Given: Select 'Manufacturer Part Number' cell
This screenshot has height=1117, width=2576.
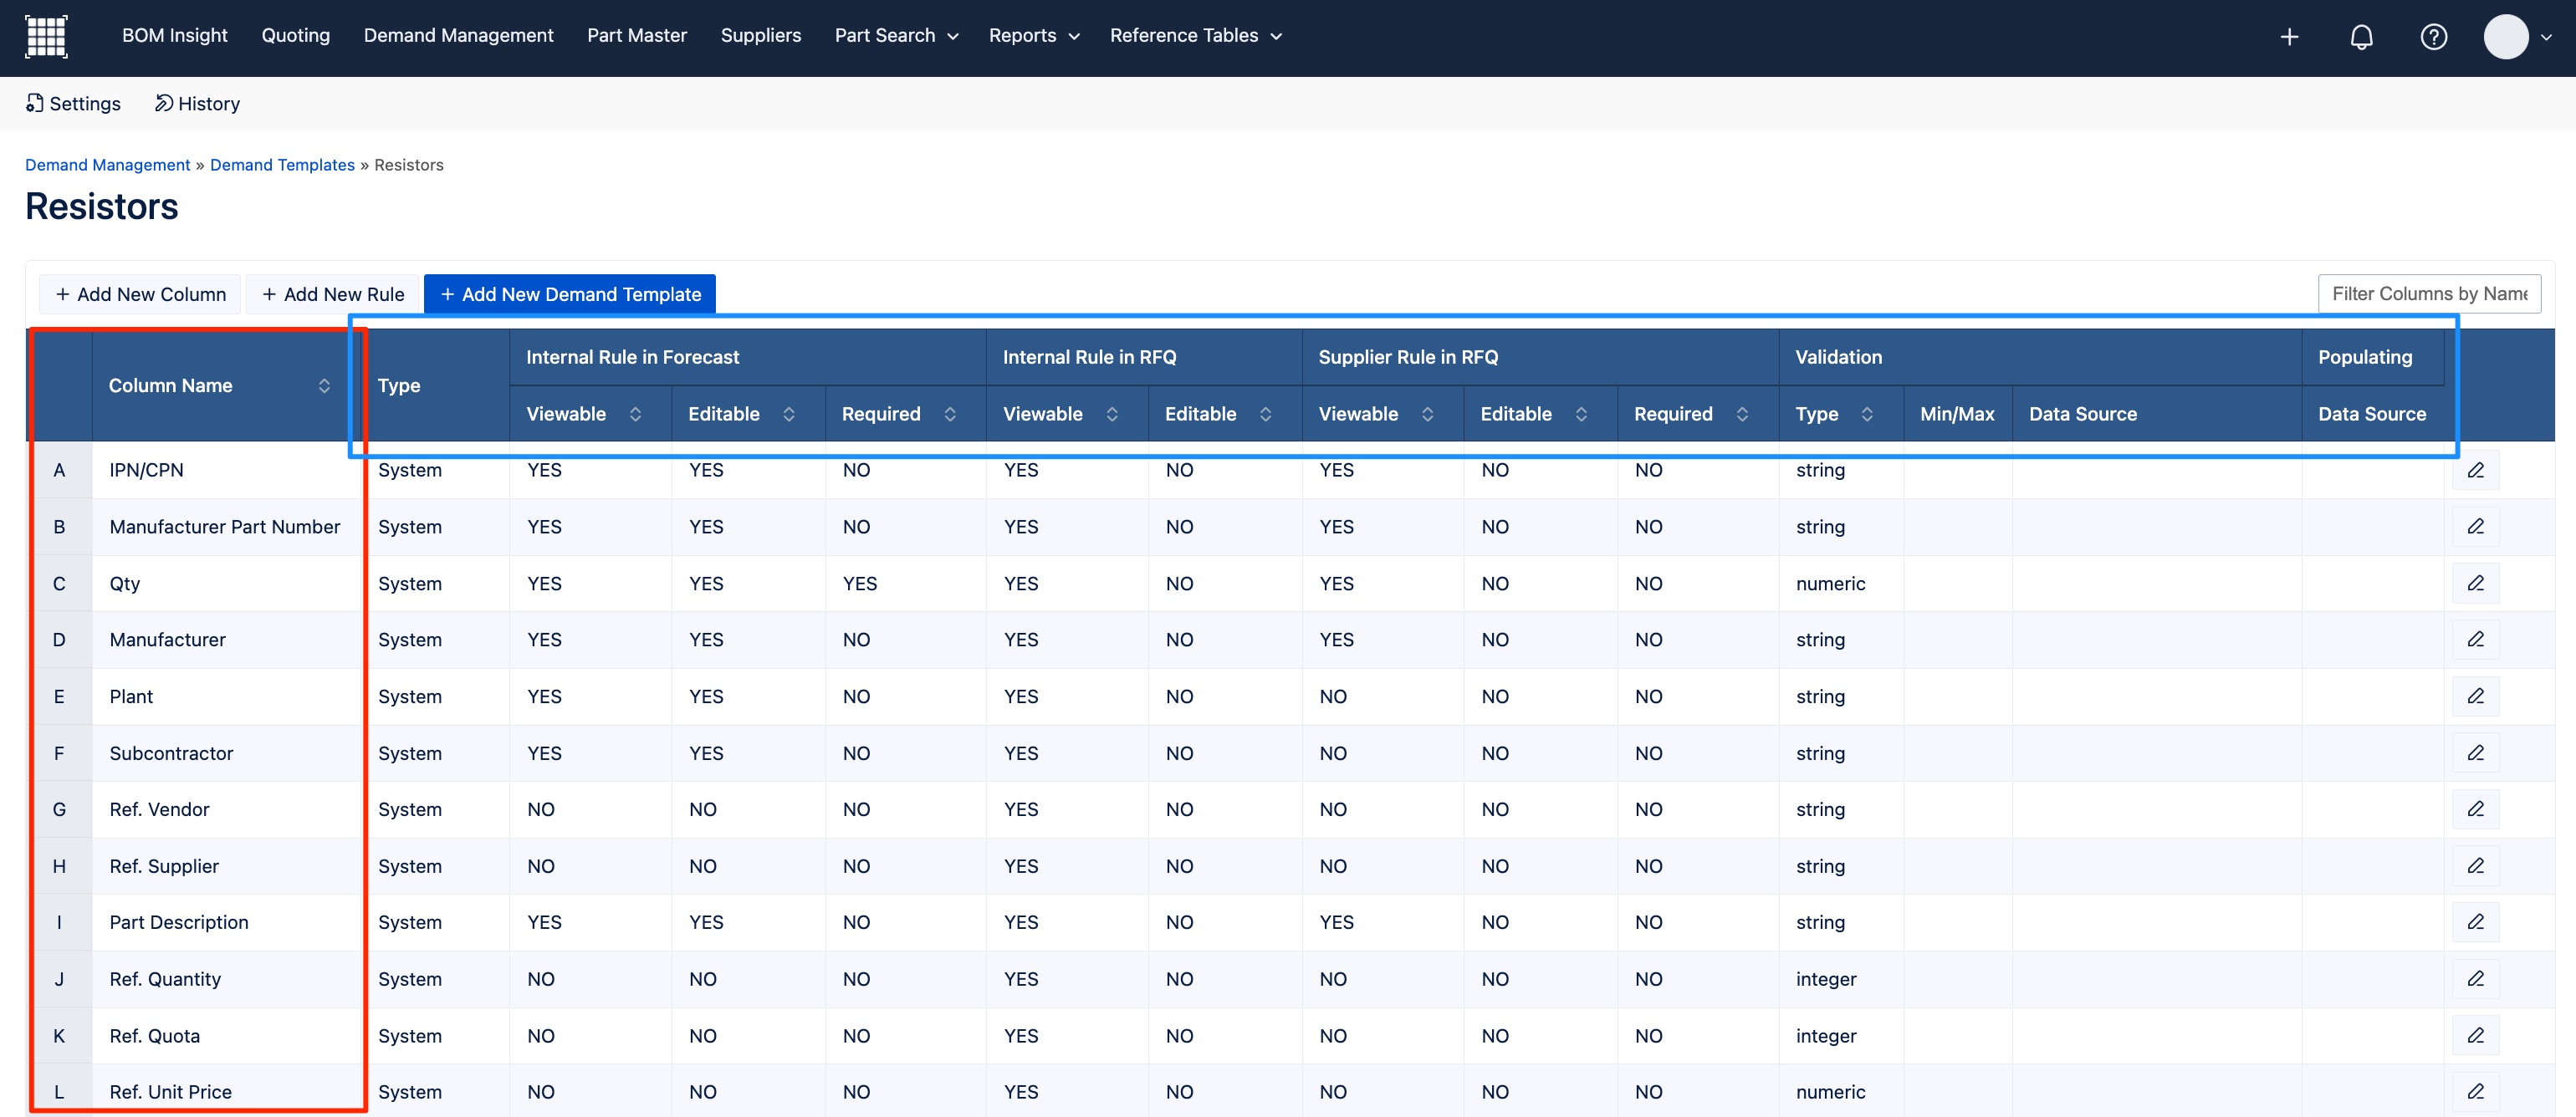Looking at the screenshot, I should [x=225, y=527].
